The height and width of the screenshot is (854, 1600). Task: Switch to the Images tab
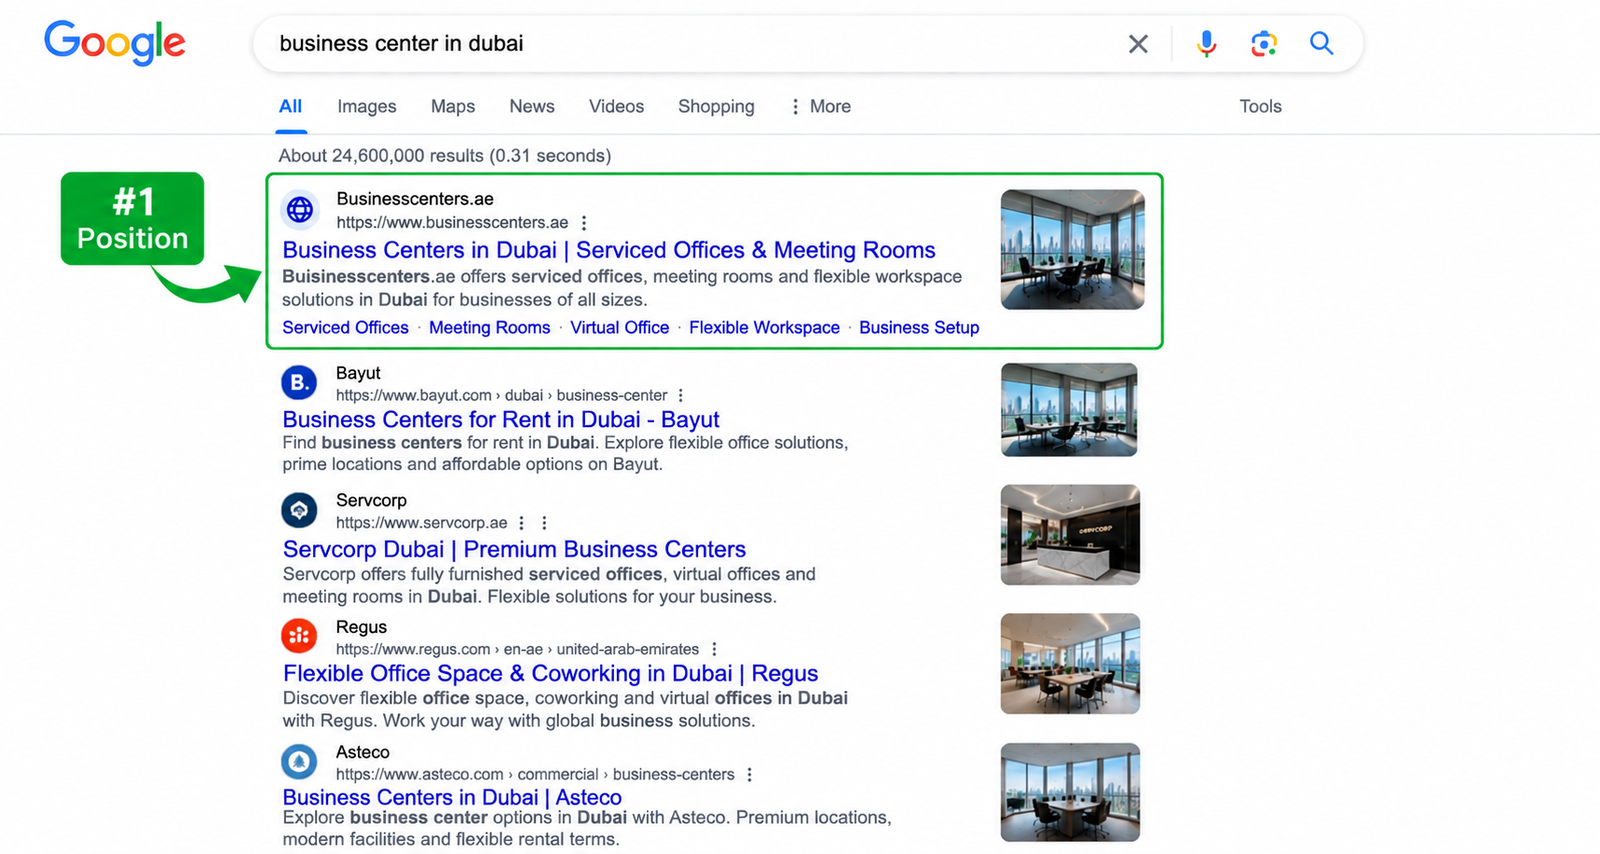coord(367,106)
